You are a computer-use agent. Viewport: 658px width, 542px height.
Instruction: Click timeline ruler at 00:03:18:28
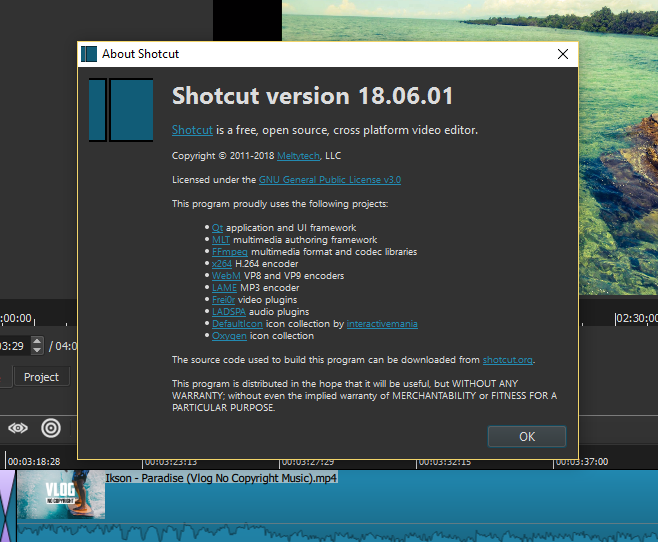point(34,462)
